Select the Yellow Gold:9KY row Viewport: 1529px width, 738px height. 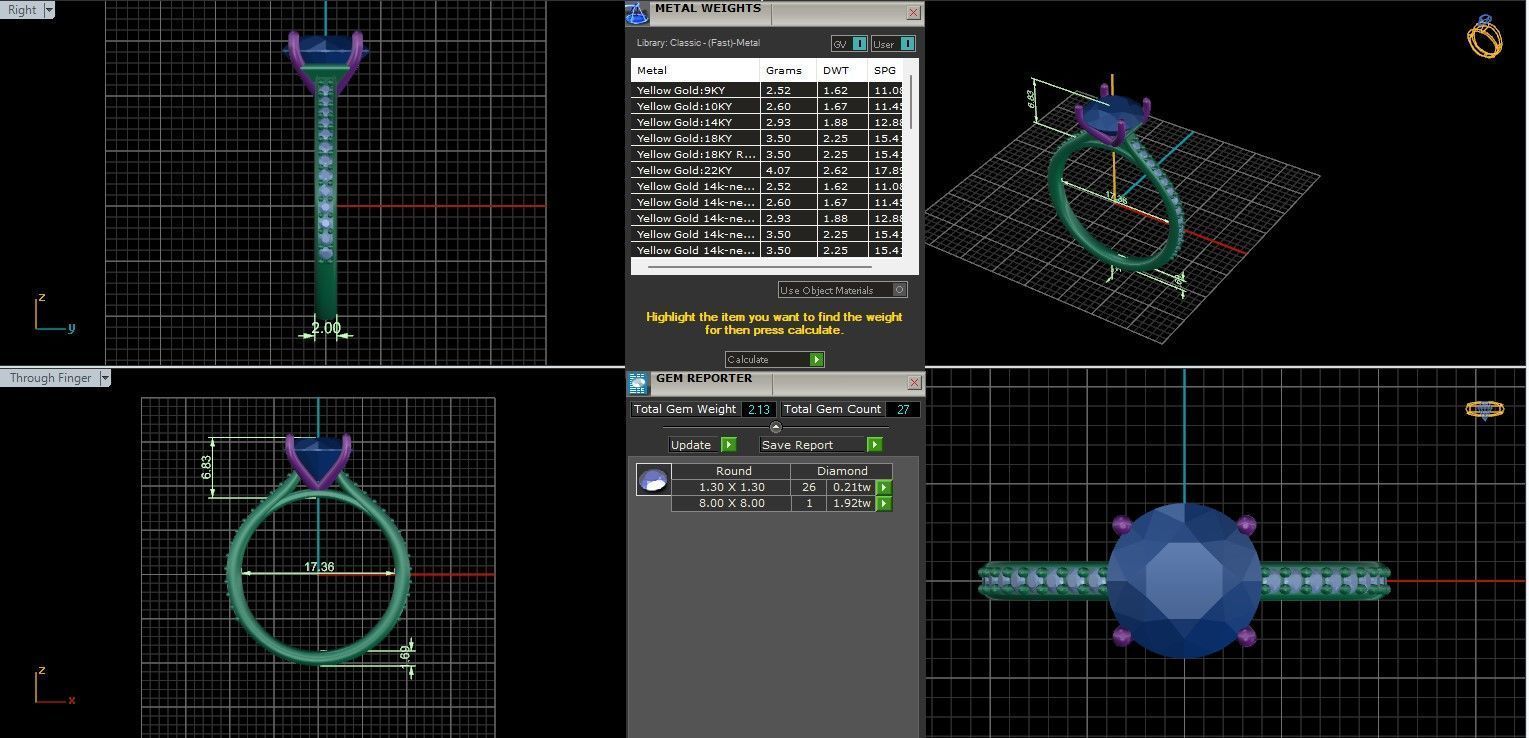(767, 91)
